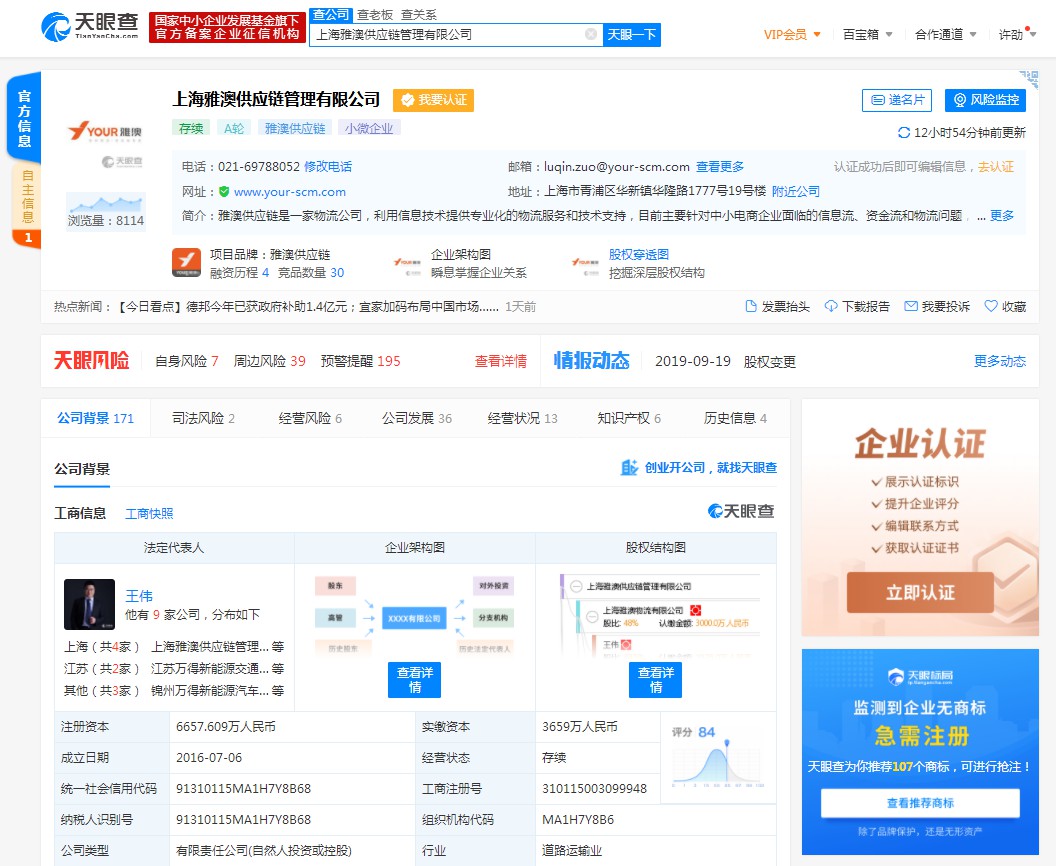Select the 查公司 search tab
Image resolution: width=1056 pixels, height=866 pixels.
coord(331,15)
